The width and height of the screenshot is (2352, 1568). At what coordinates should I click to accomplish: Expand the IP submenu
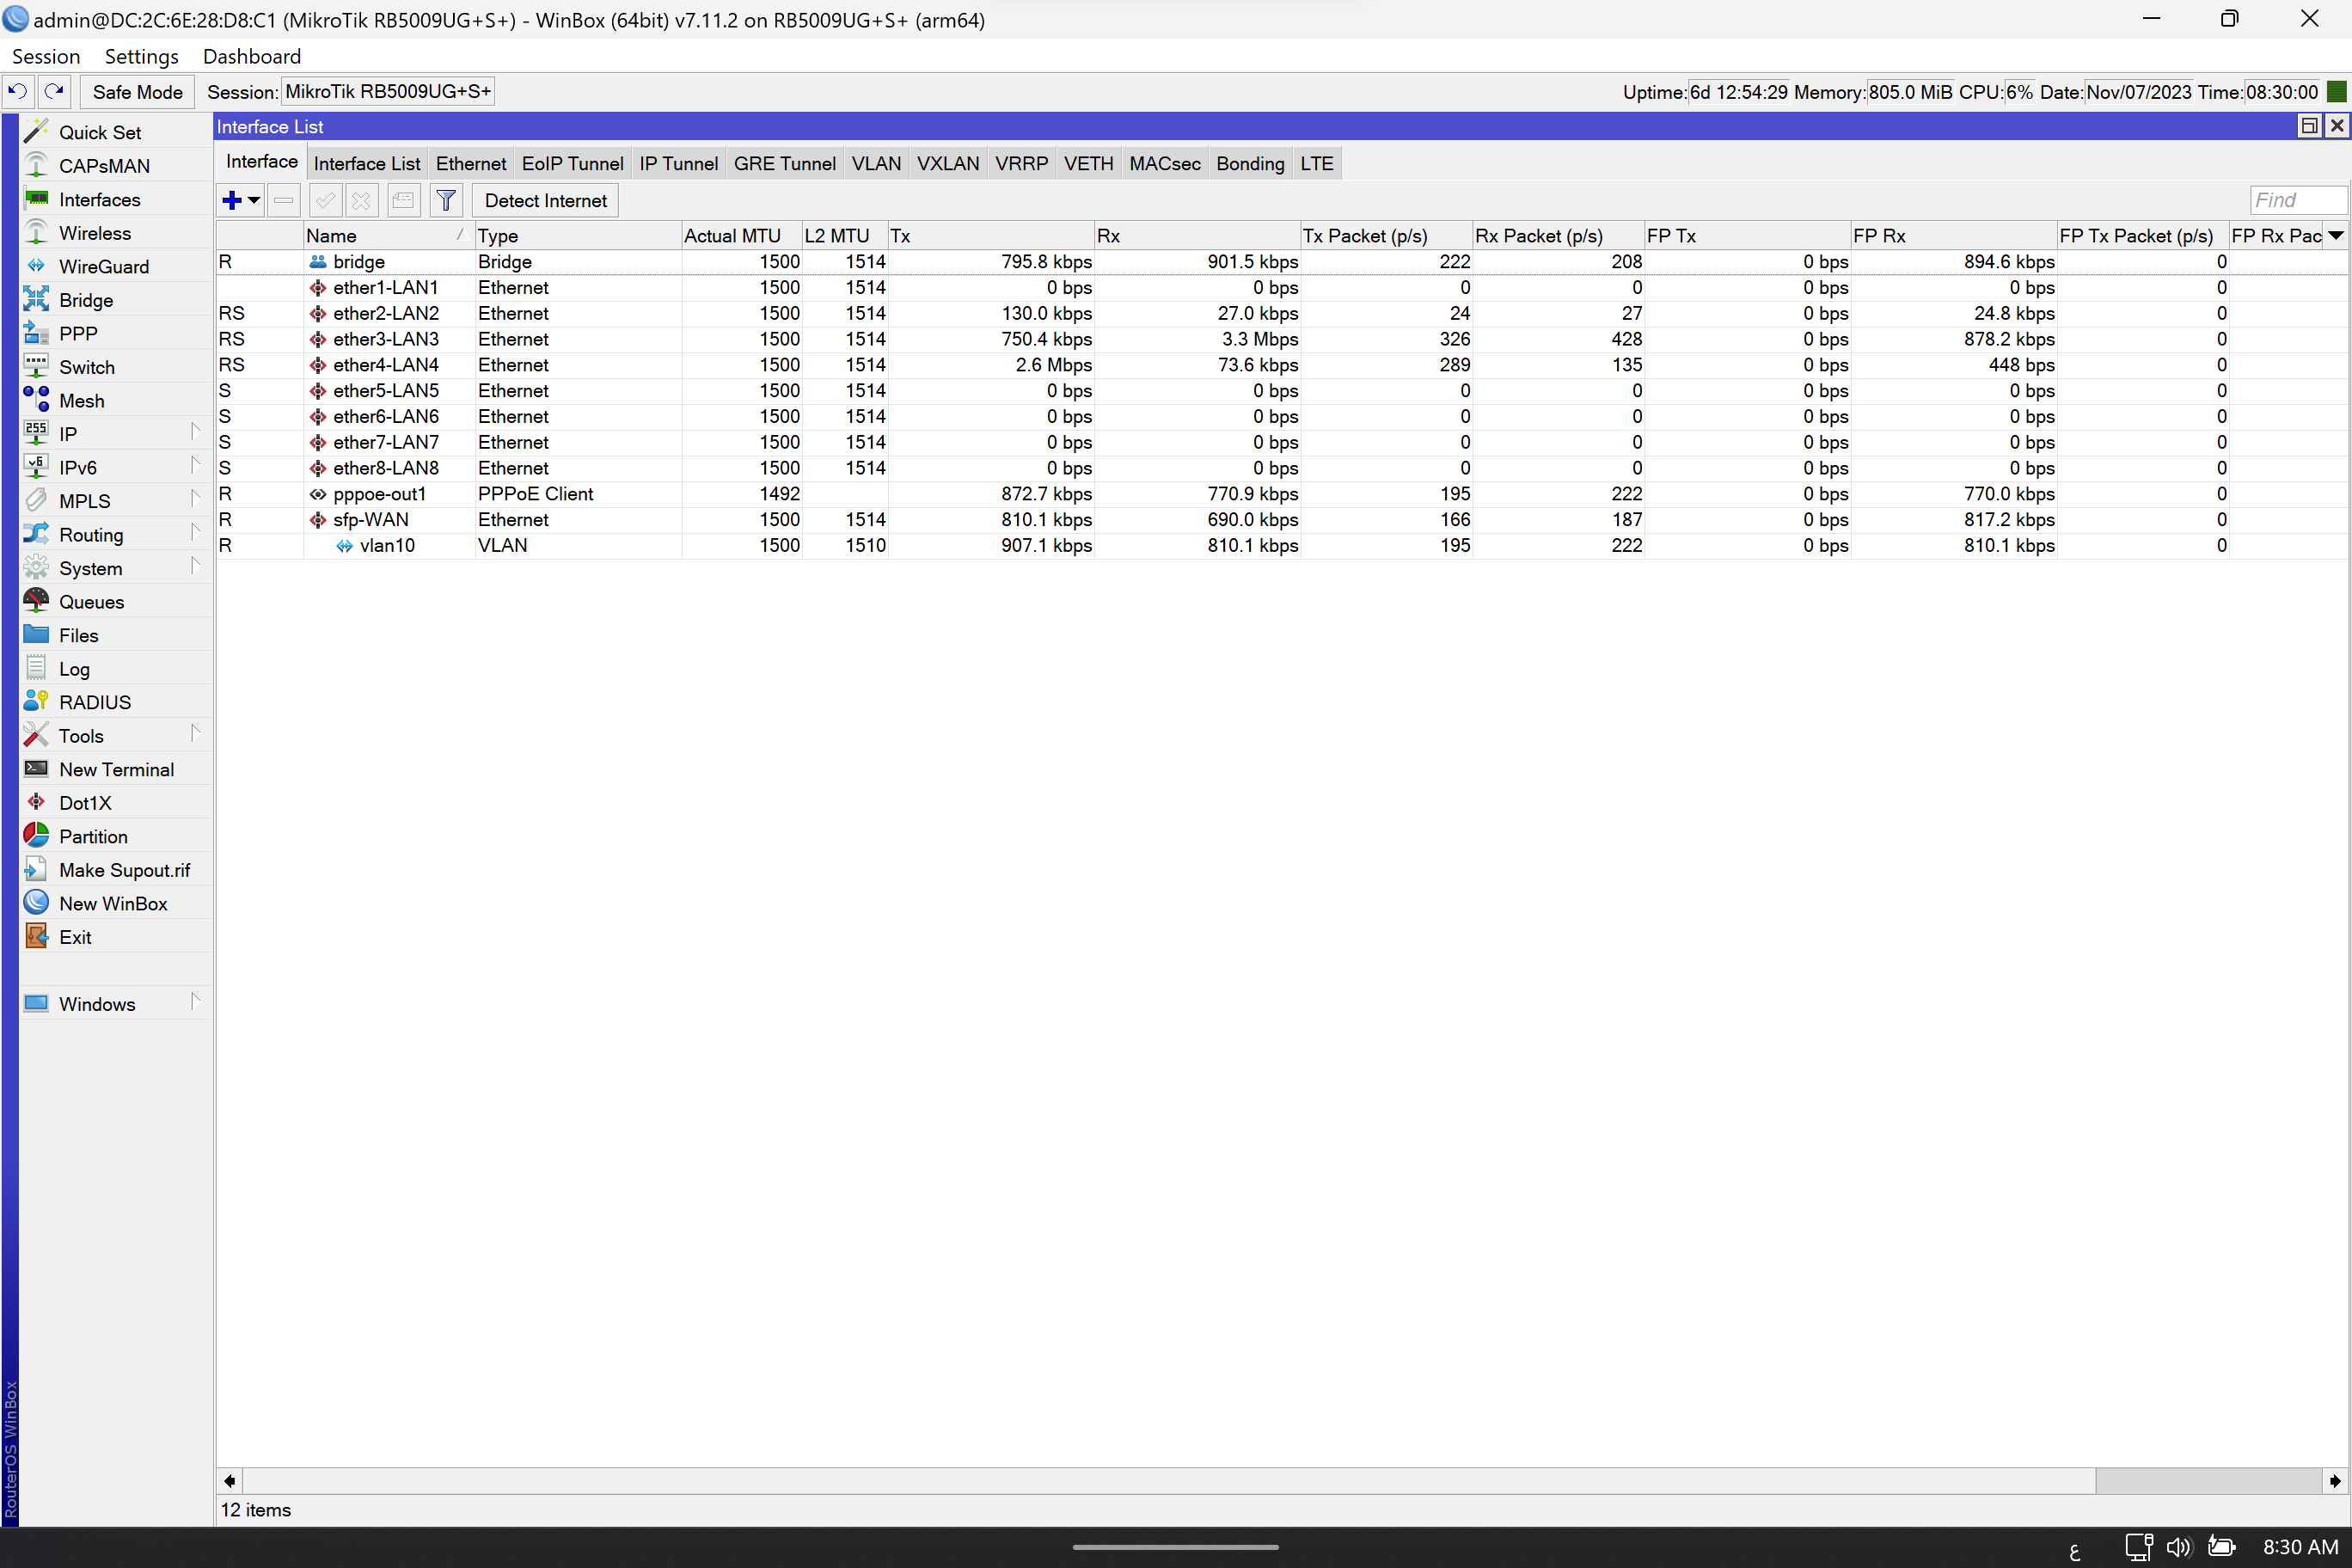[x=195, y=431]
